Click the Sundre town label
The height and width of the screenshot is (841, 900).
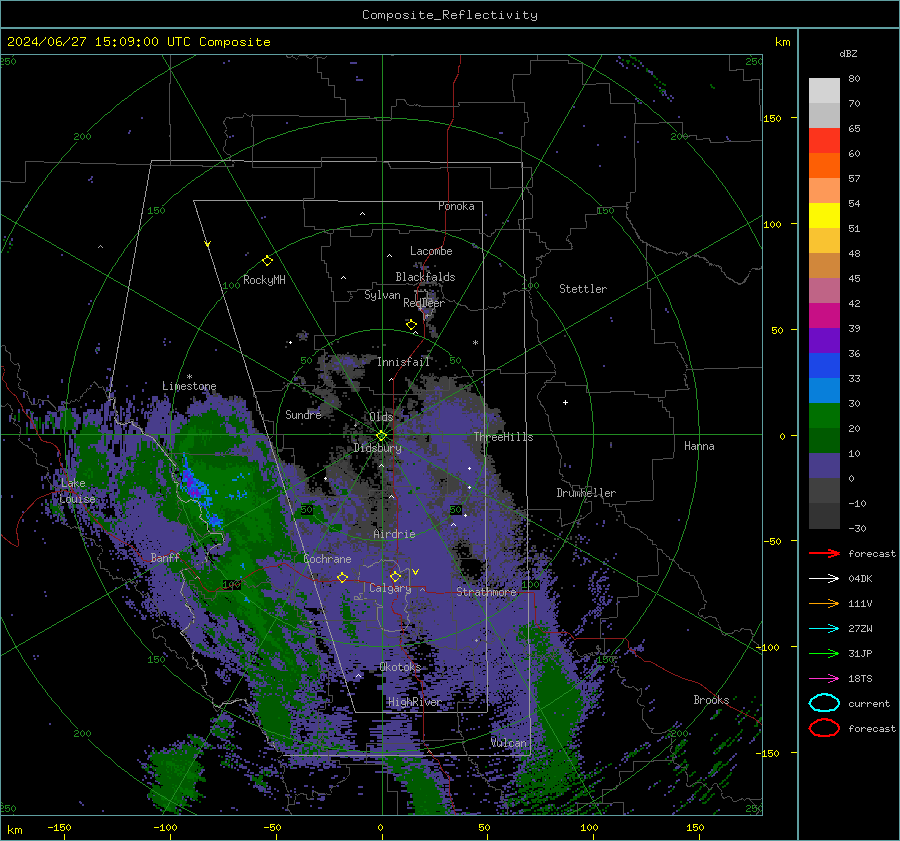pyautogui.click(x=303, y=414)
